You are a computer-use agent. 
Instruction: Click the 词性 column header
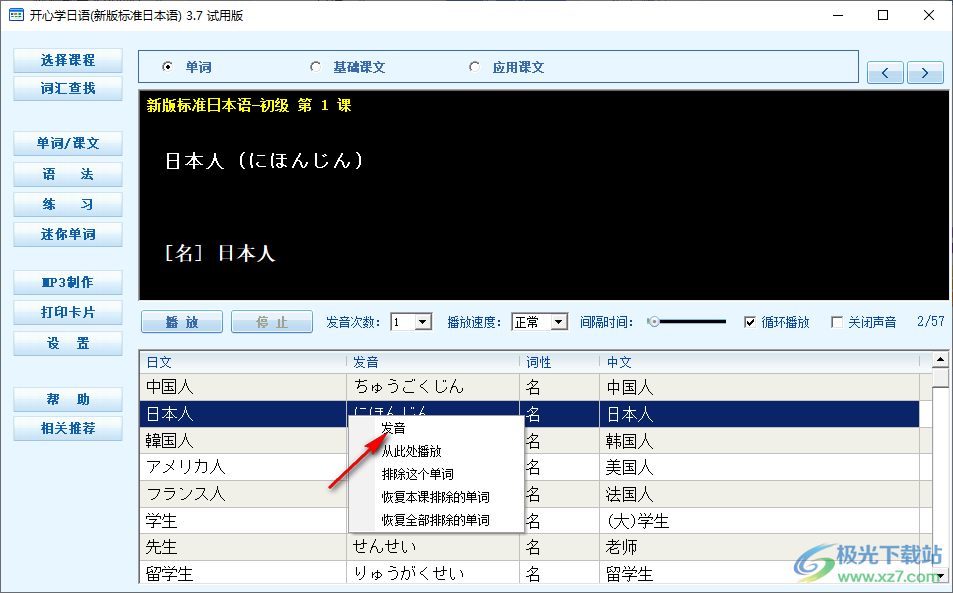pos(559,362)
